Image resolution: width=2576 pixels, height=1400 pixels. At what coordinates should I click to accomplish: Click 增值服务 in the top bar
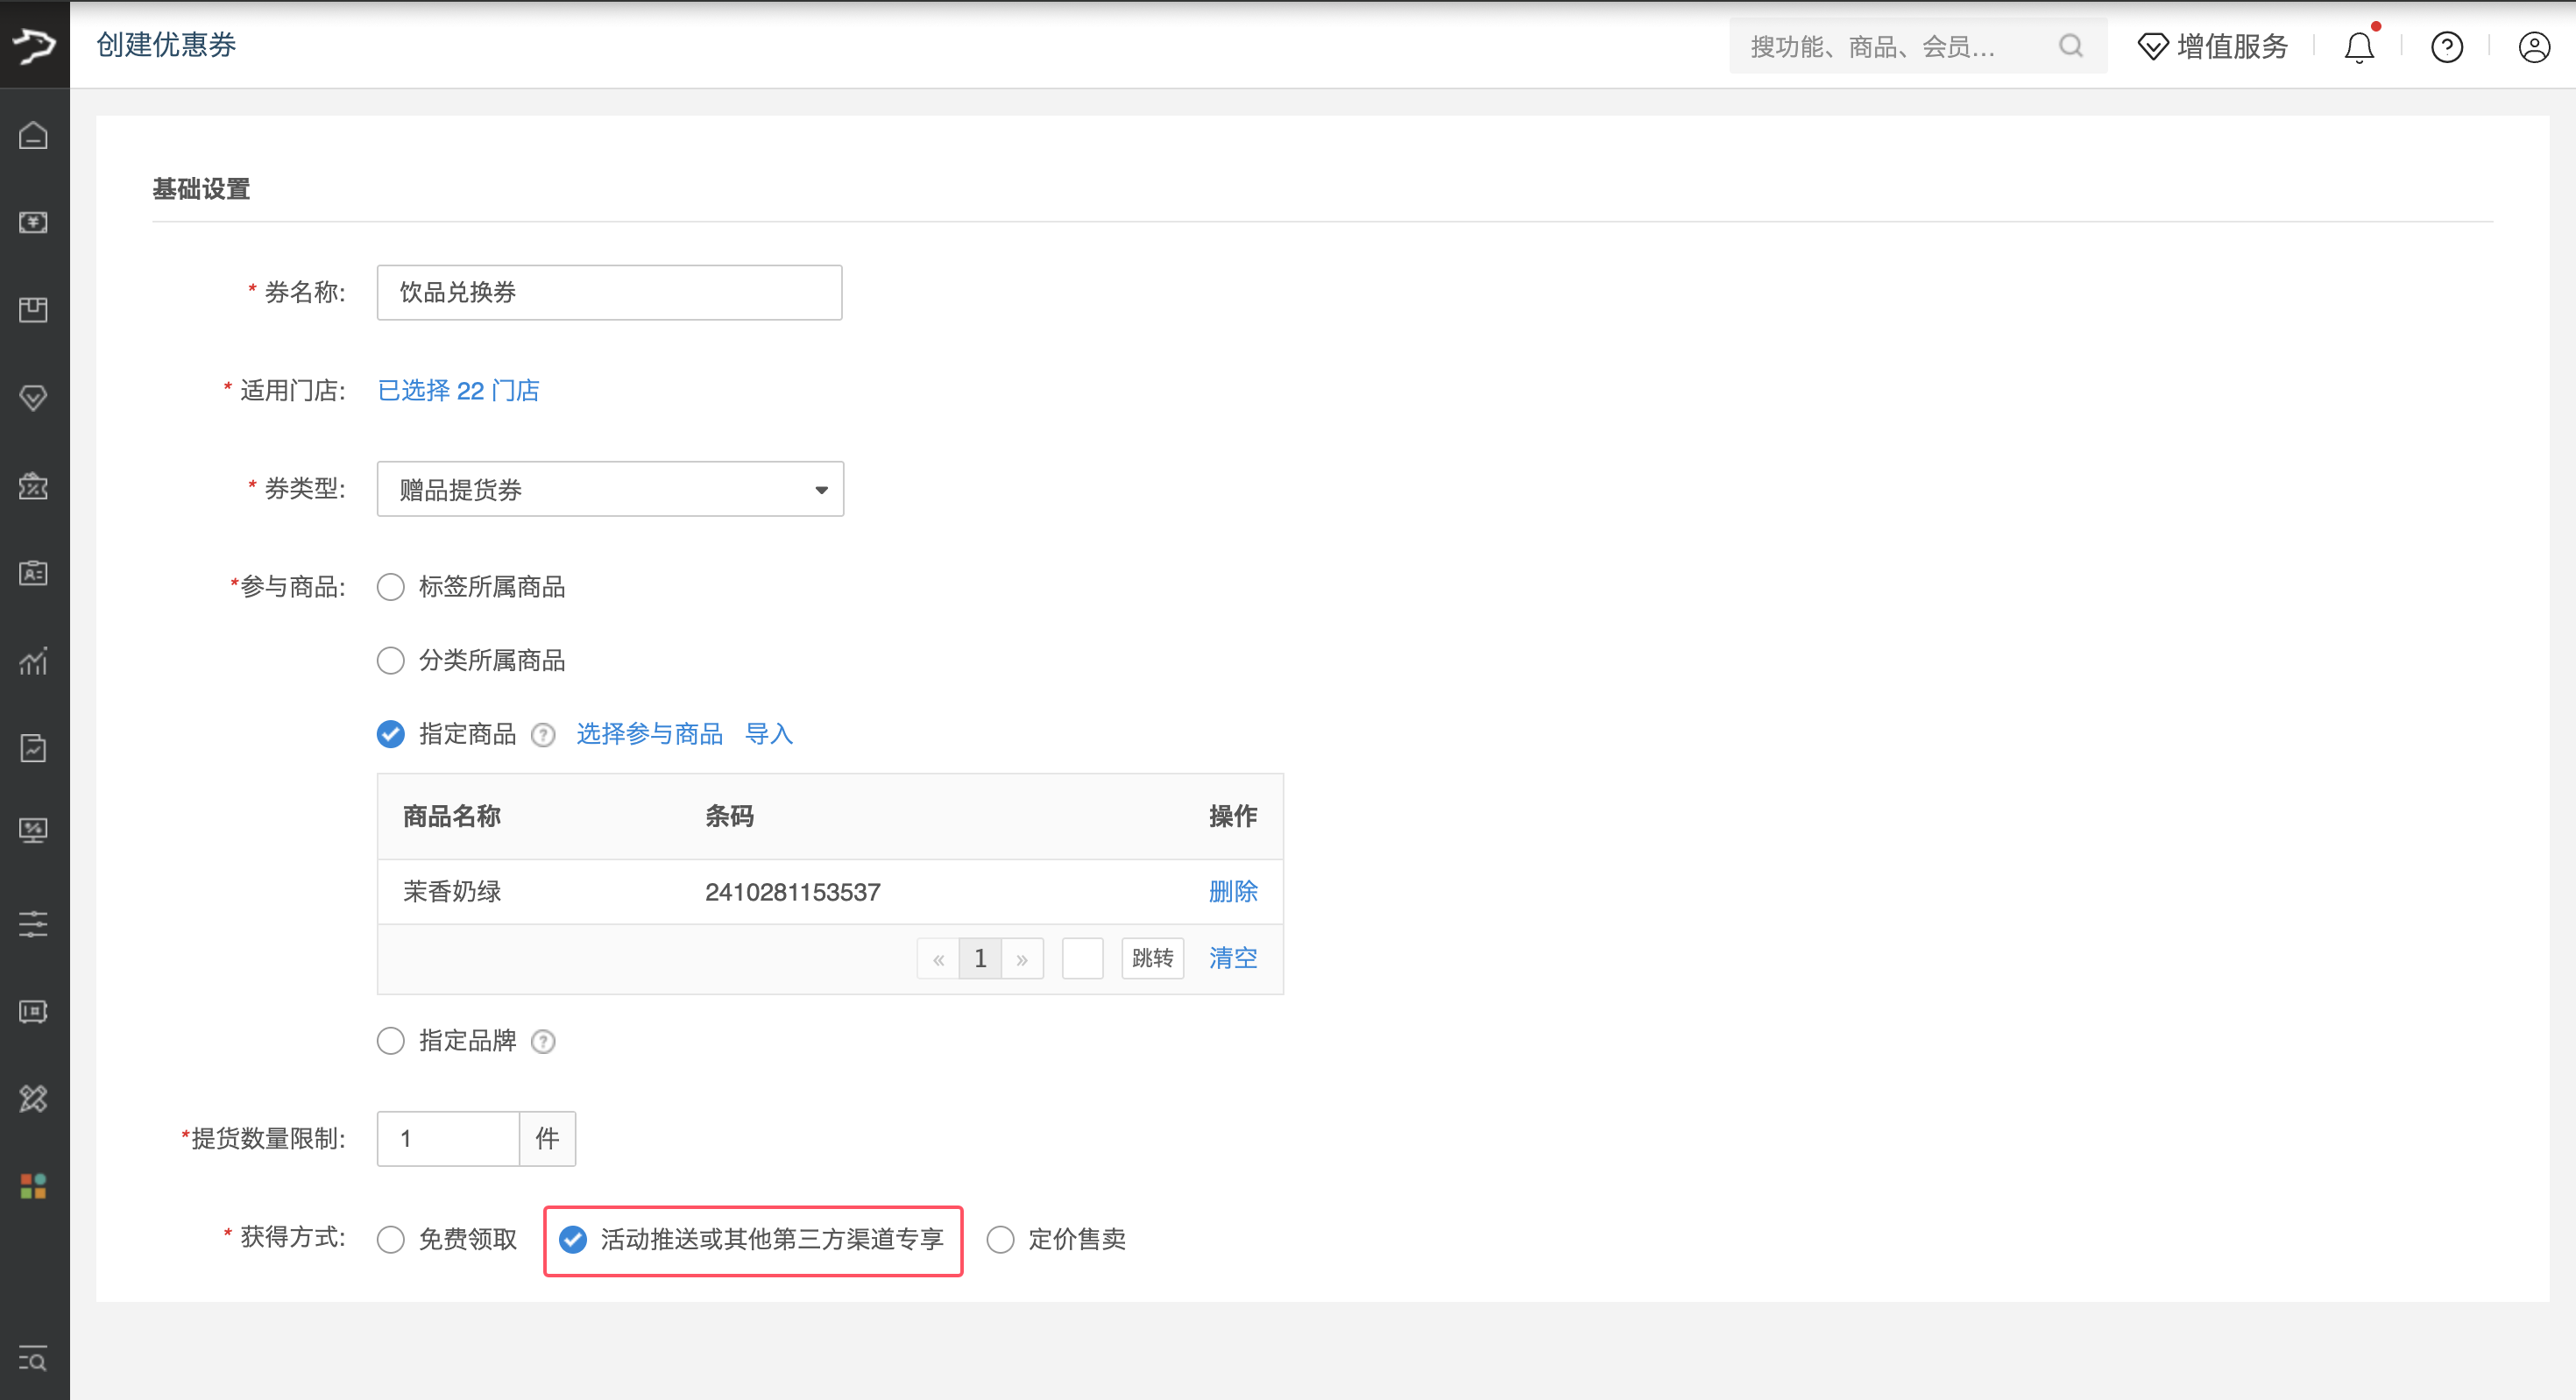(x=2232, y=47)
